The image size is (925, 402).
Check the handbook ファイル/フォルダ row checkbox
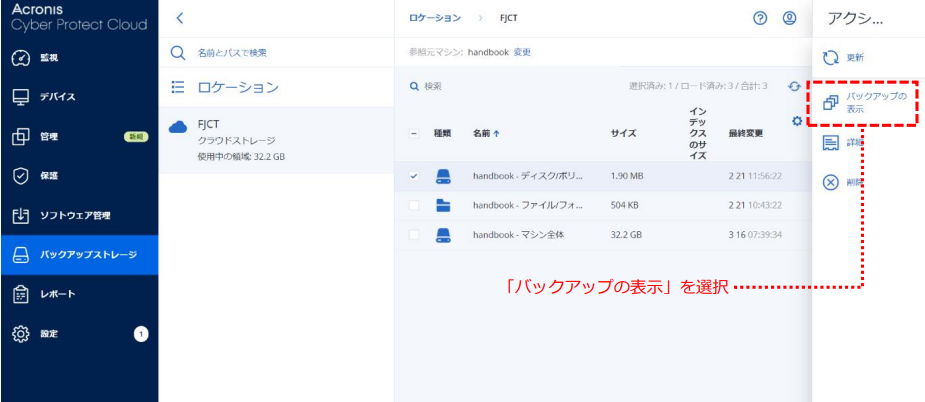pos(414,206)
